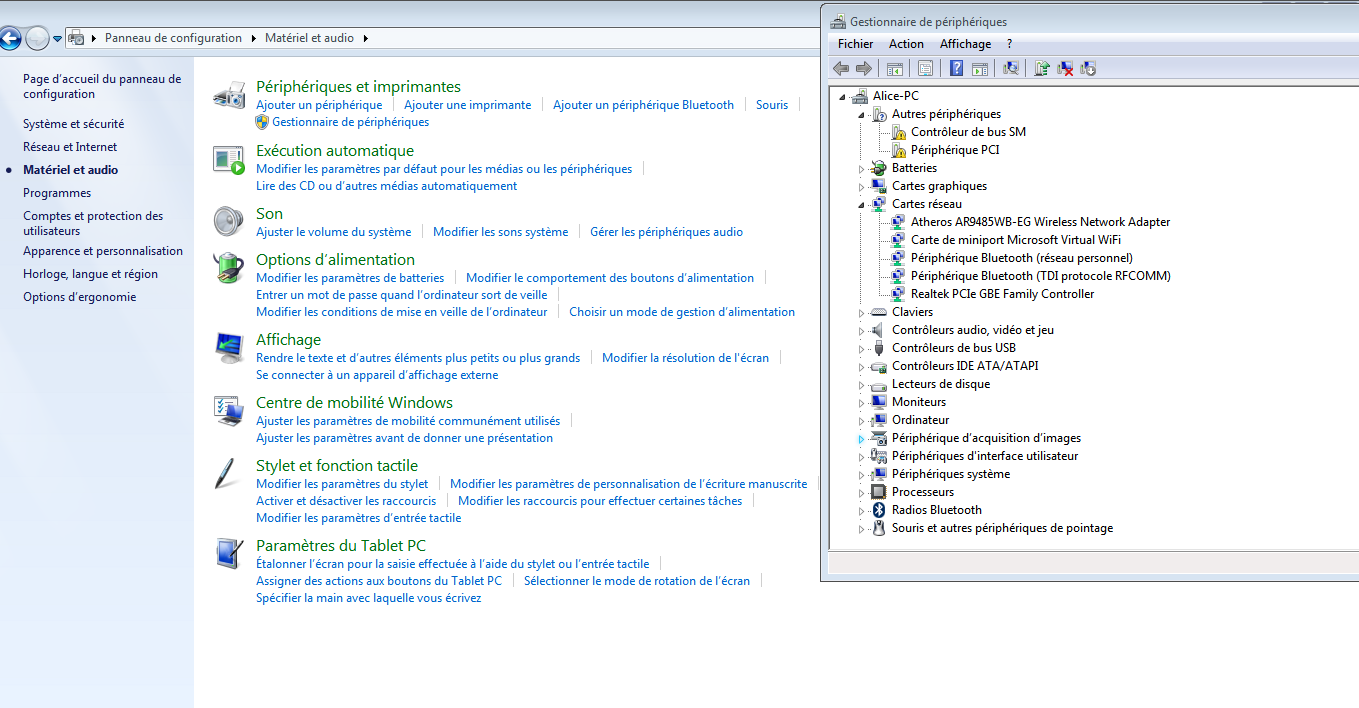Screen dimensions: 1359x708
Task: Expand Périphérique d'acquisition d'images node
Action: pyautogui.click(x=861, y=439)
